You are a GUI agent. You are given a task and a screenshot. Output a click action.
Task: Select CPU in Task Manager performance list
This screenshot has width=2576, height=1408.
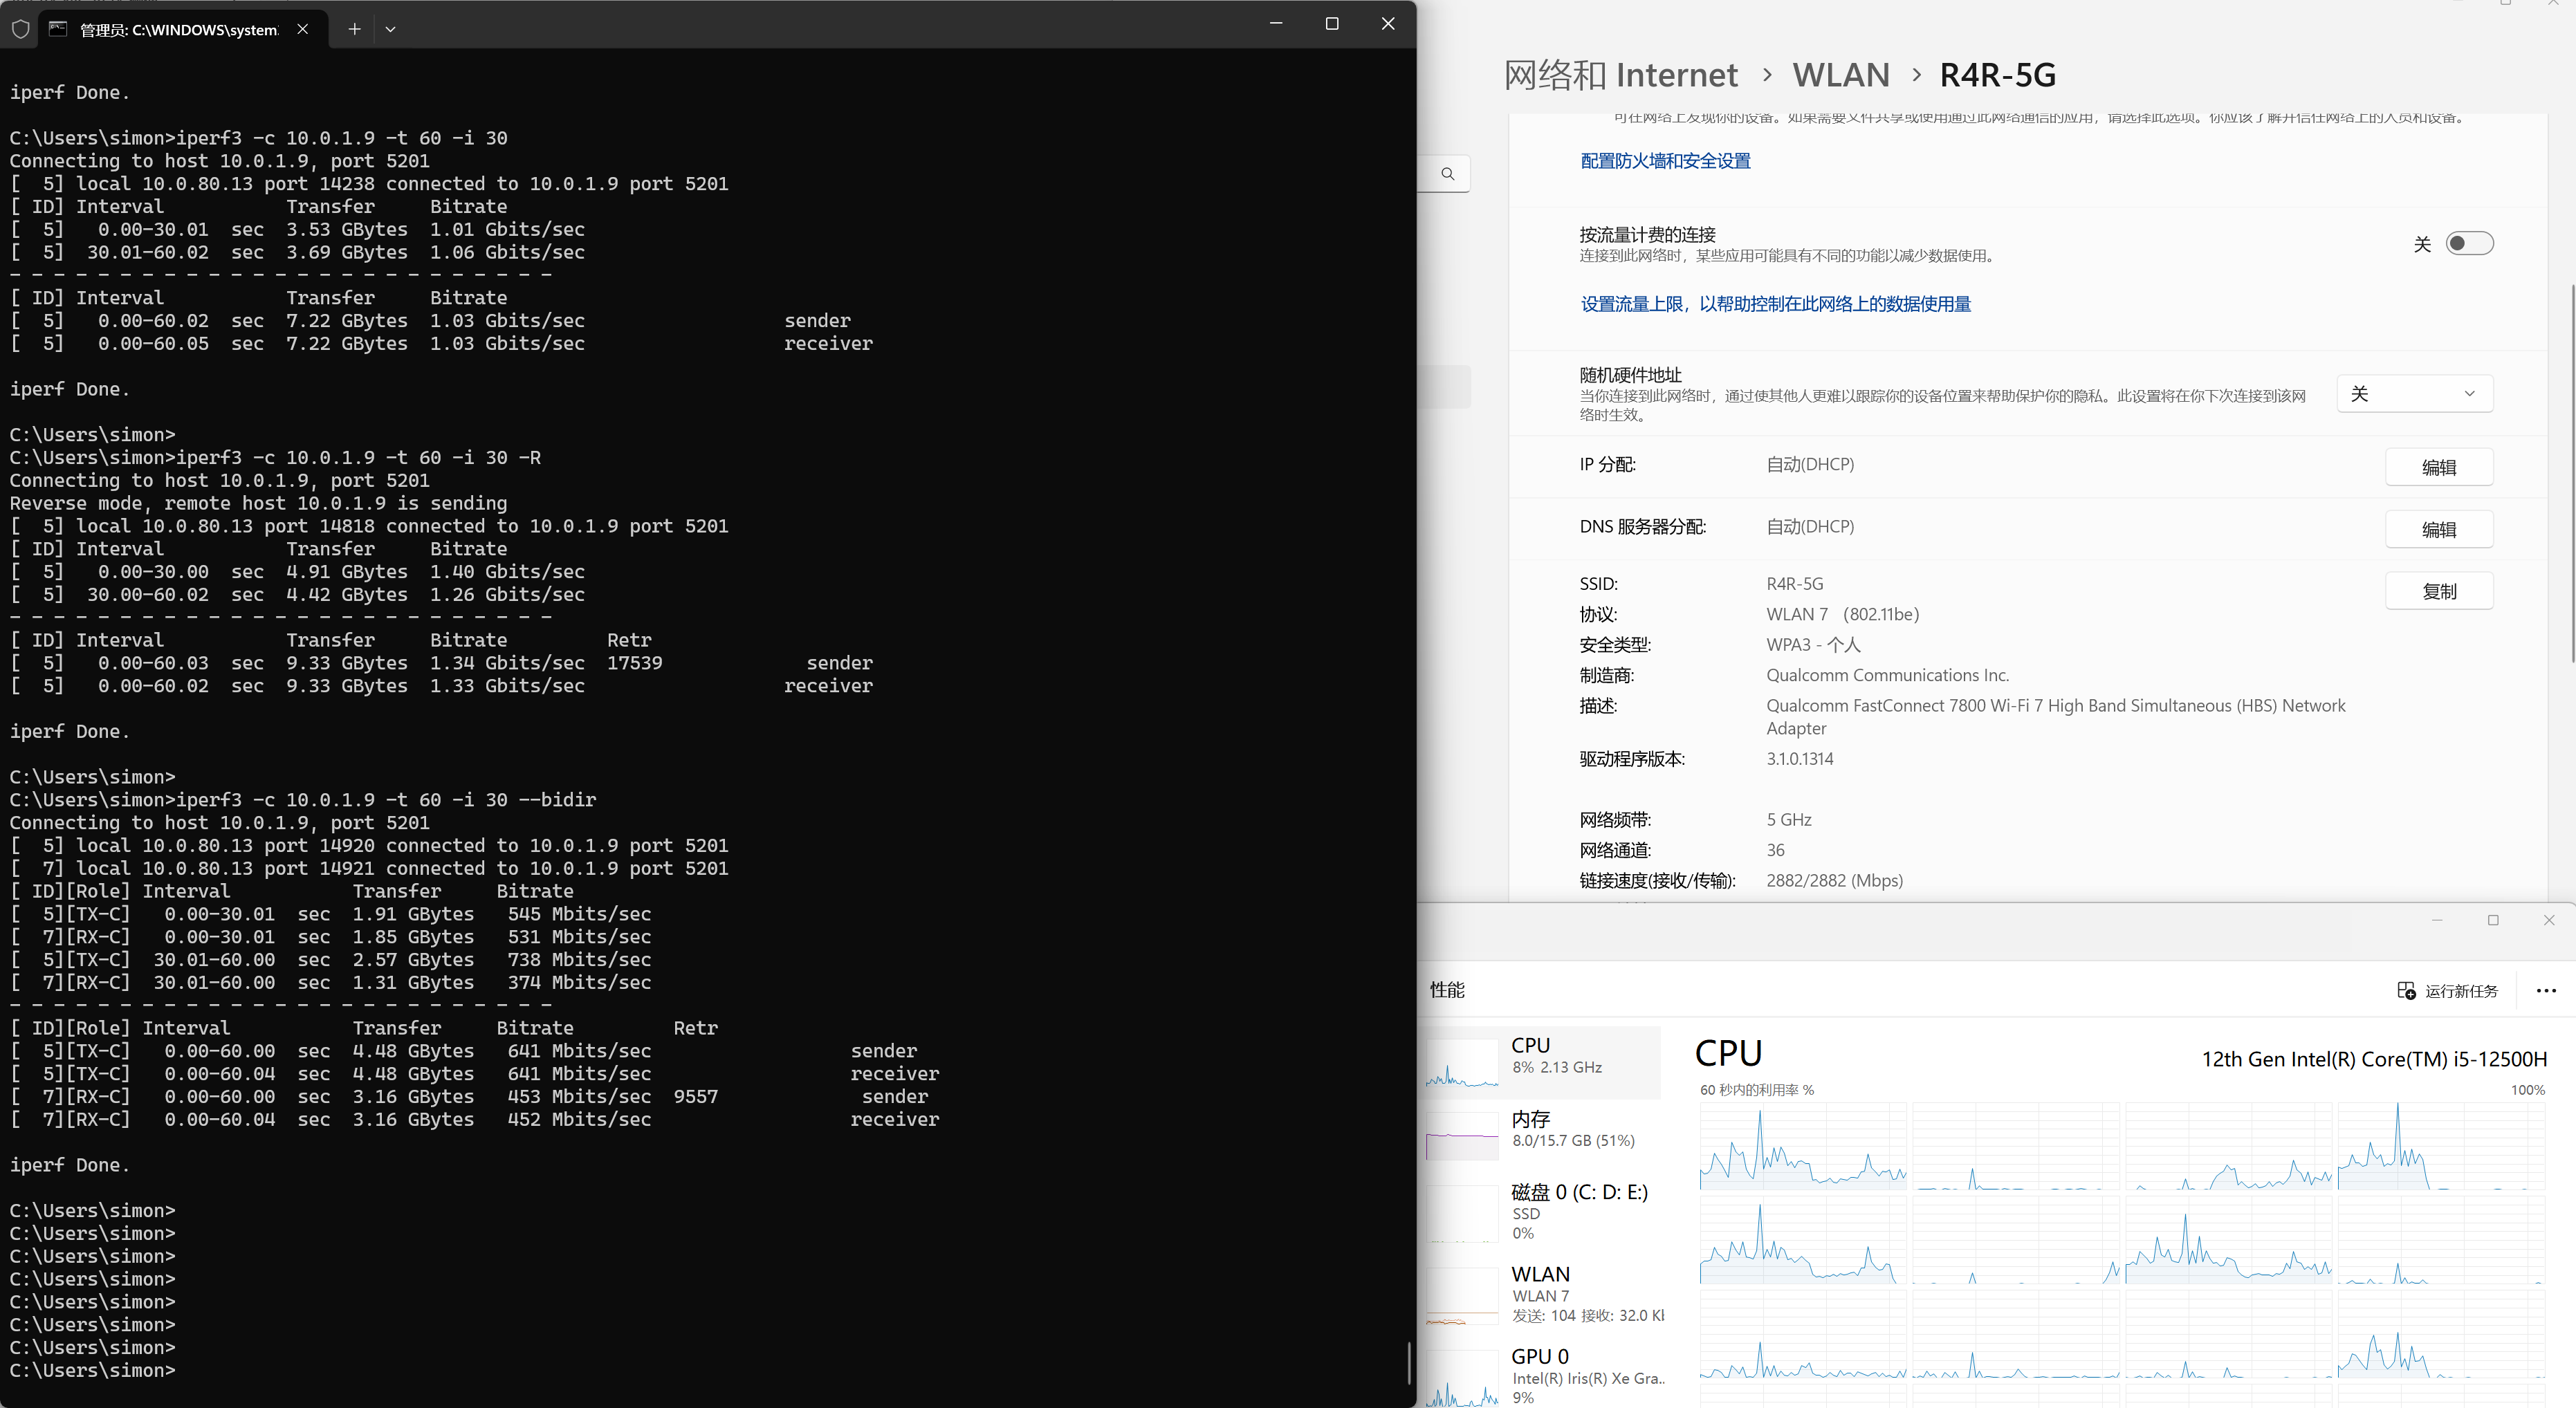pyautogui.click(x=1541, y=1062)
